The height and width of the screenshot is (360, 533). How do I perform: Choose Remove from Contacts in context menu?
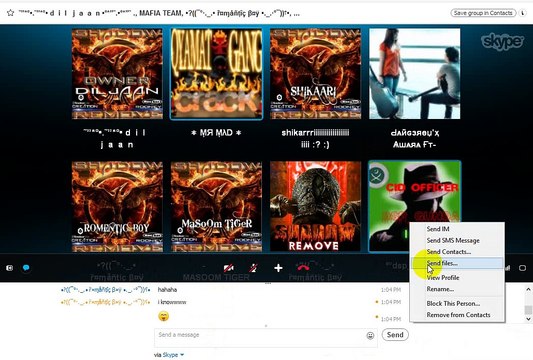click(457, 315)
